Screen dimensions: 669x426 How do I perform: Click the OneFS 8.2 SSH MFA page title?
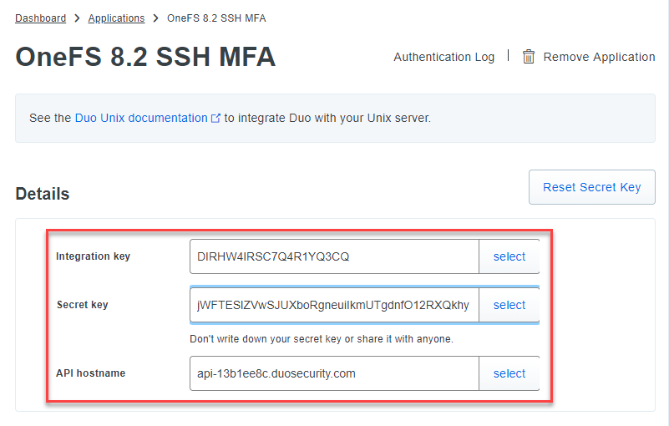click(x=145, y=57)
